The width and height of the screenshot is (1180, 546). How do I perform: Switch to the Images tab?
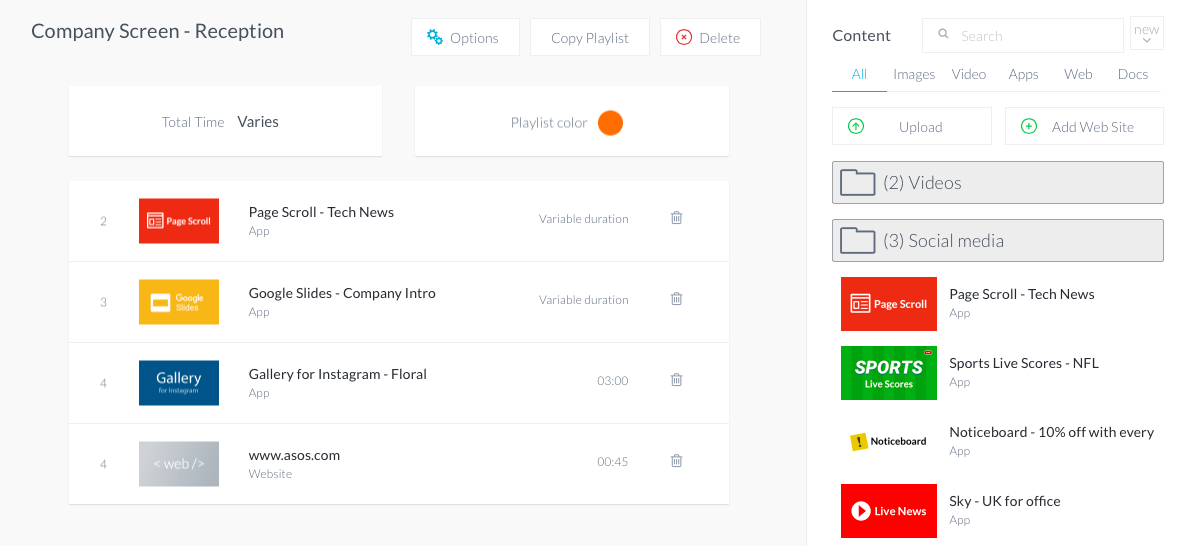[914, 74]
